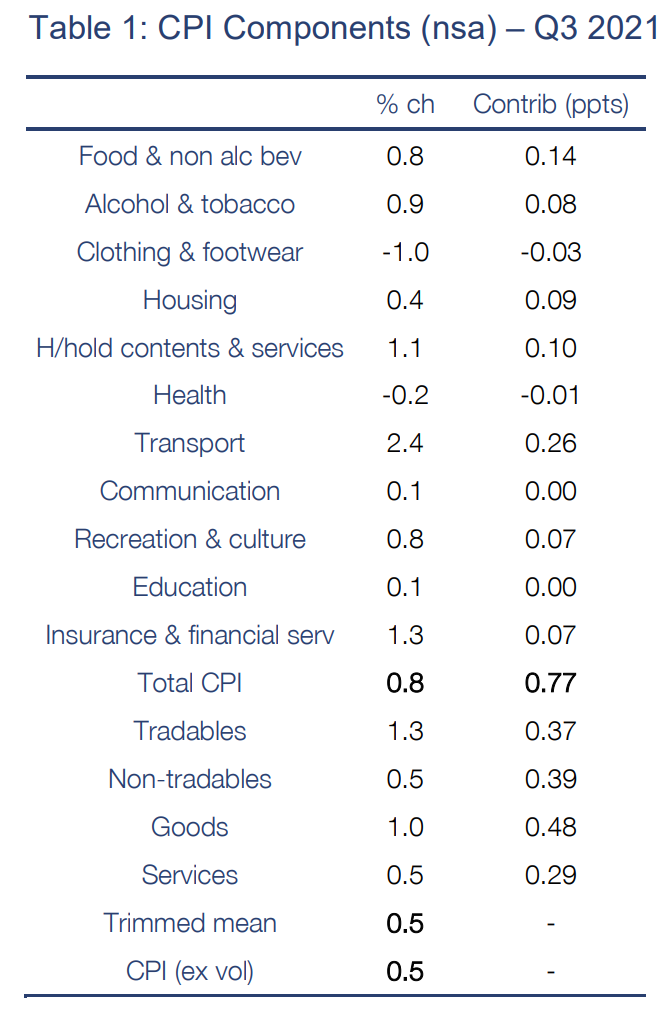Select the Goods contribution value 0.48

coord(550,827)
